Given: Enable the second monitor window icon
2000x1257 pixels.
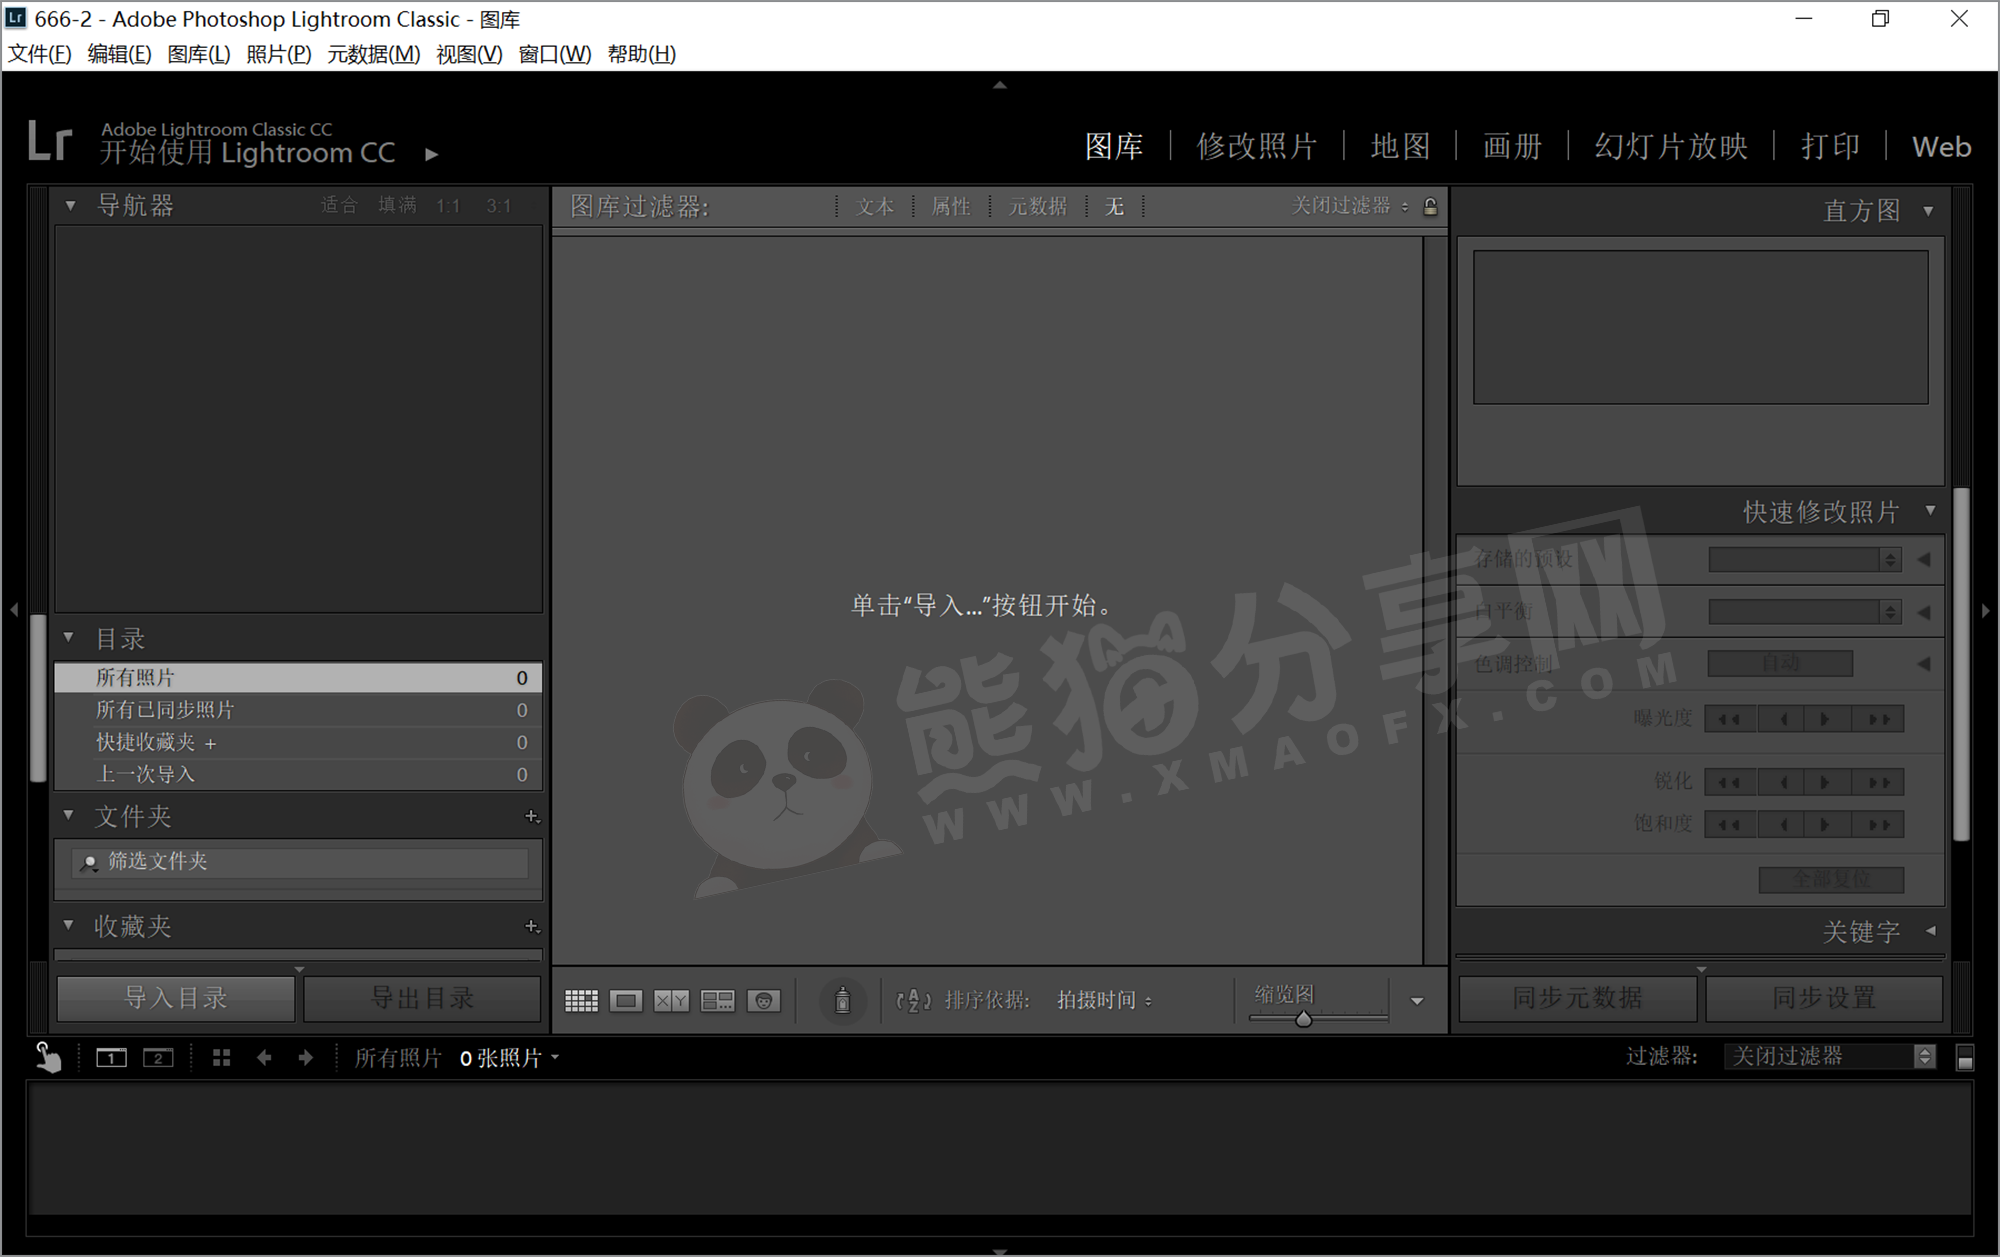Looking at the screenshot, I should click(x=158, y=1057).
